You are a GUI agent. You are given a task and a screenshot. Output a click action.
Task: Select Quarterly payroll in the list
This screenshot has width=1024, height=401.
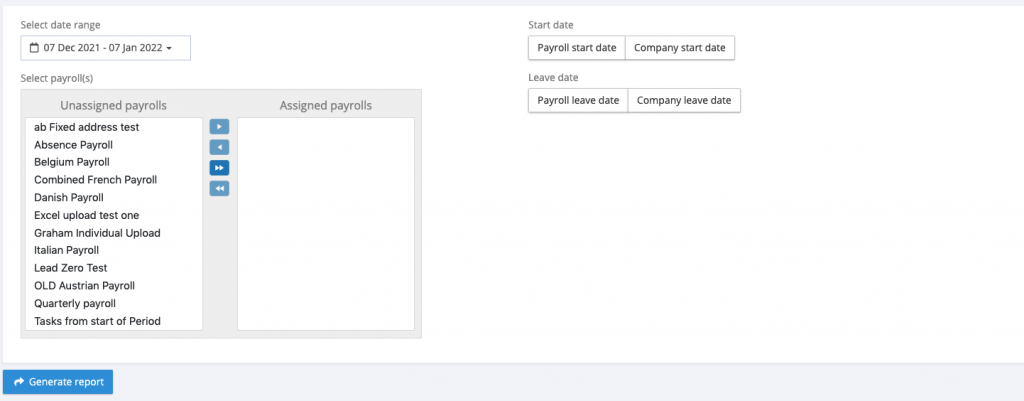pyautogui.click(x=75, y=303)
